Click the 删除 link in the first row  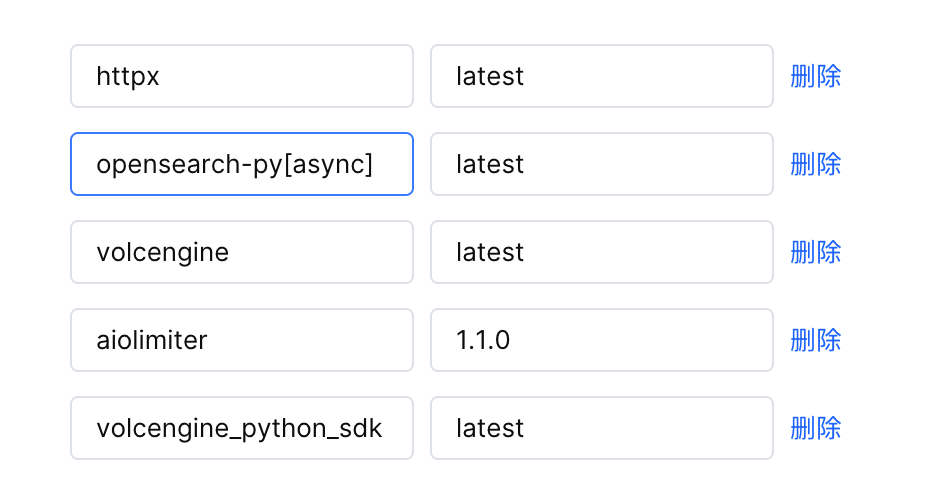[x=815, y=76]
